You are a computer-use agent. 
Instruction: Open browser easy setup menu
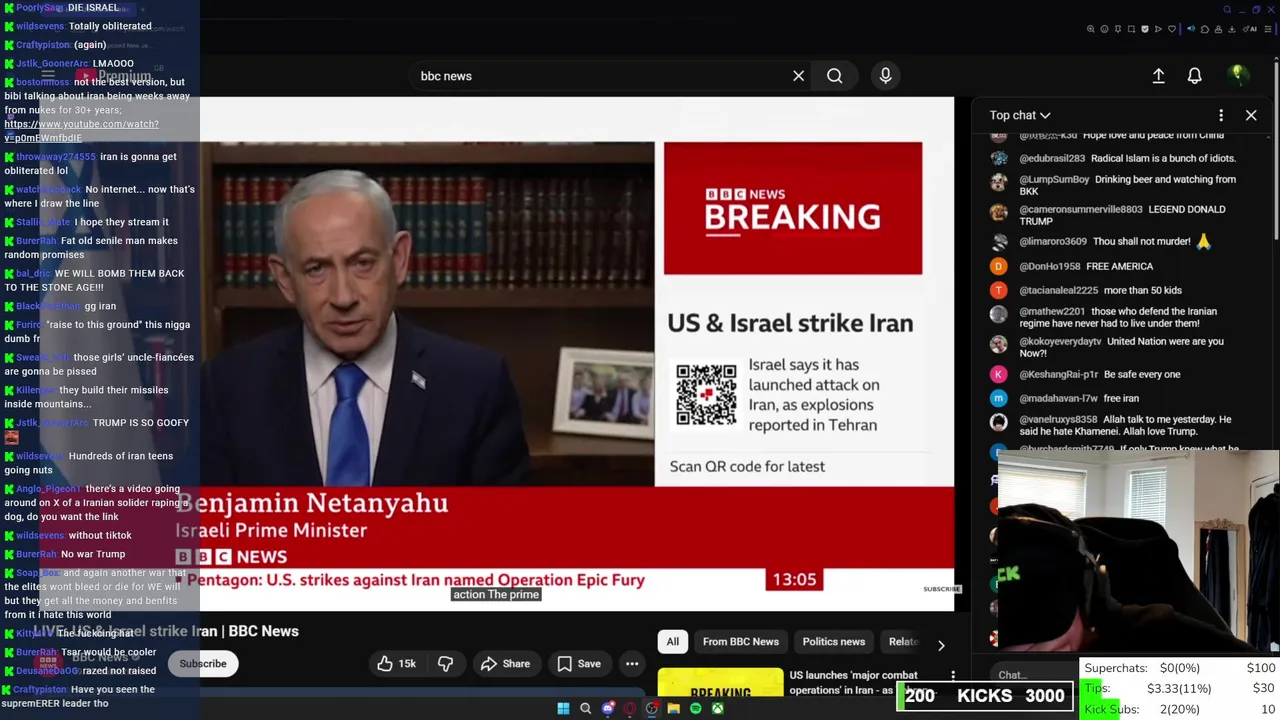(1268, 29)
